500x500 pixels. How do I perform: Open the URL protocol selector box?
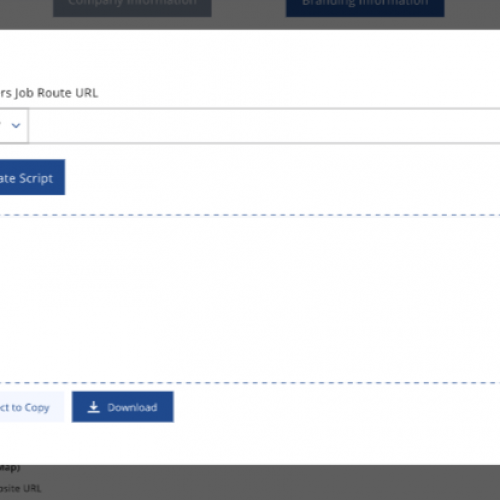pyautogui.click(x=14, y=126)
